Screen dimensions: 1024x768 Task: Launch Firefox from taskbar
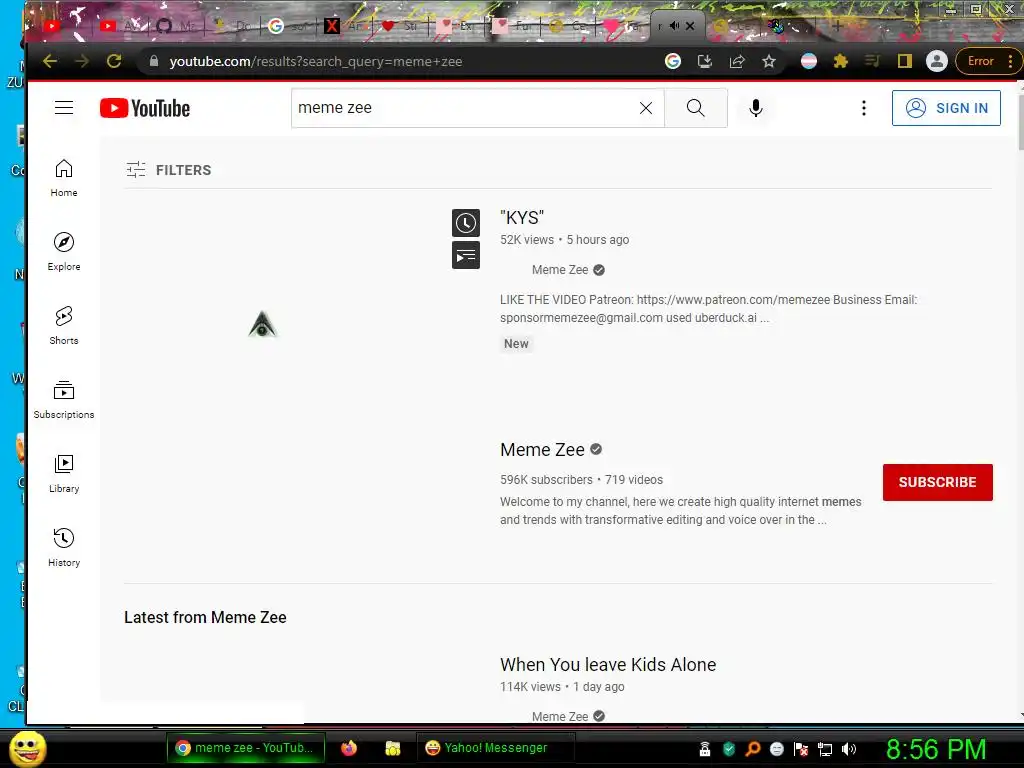(x=349, y=748)
